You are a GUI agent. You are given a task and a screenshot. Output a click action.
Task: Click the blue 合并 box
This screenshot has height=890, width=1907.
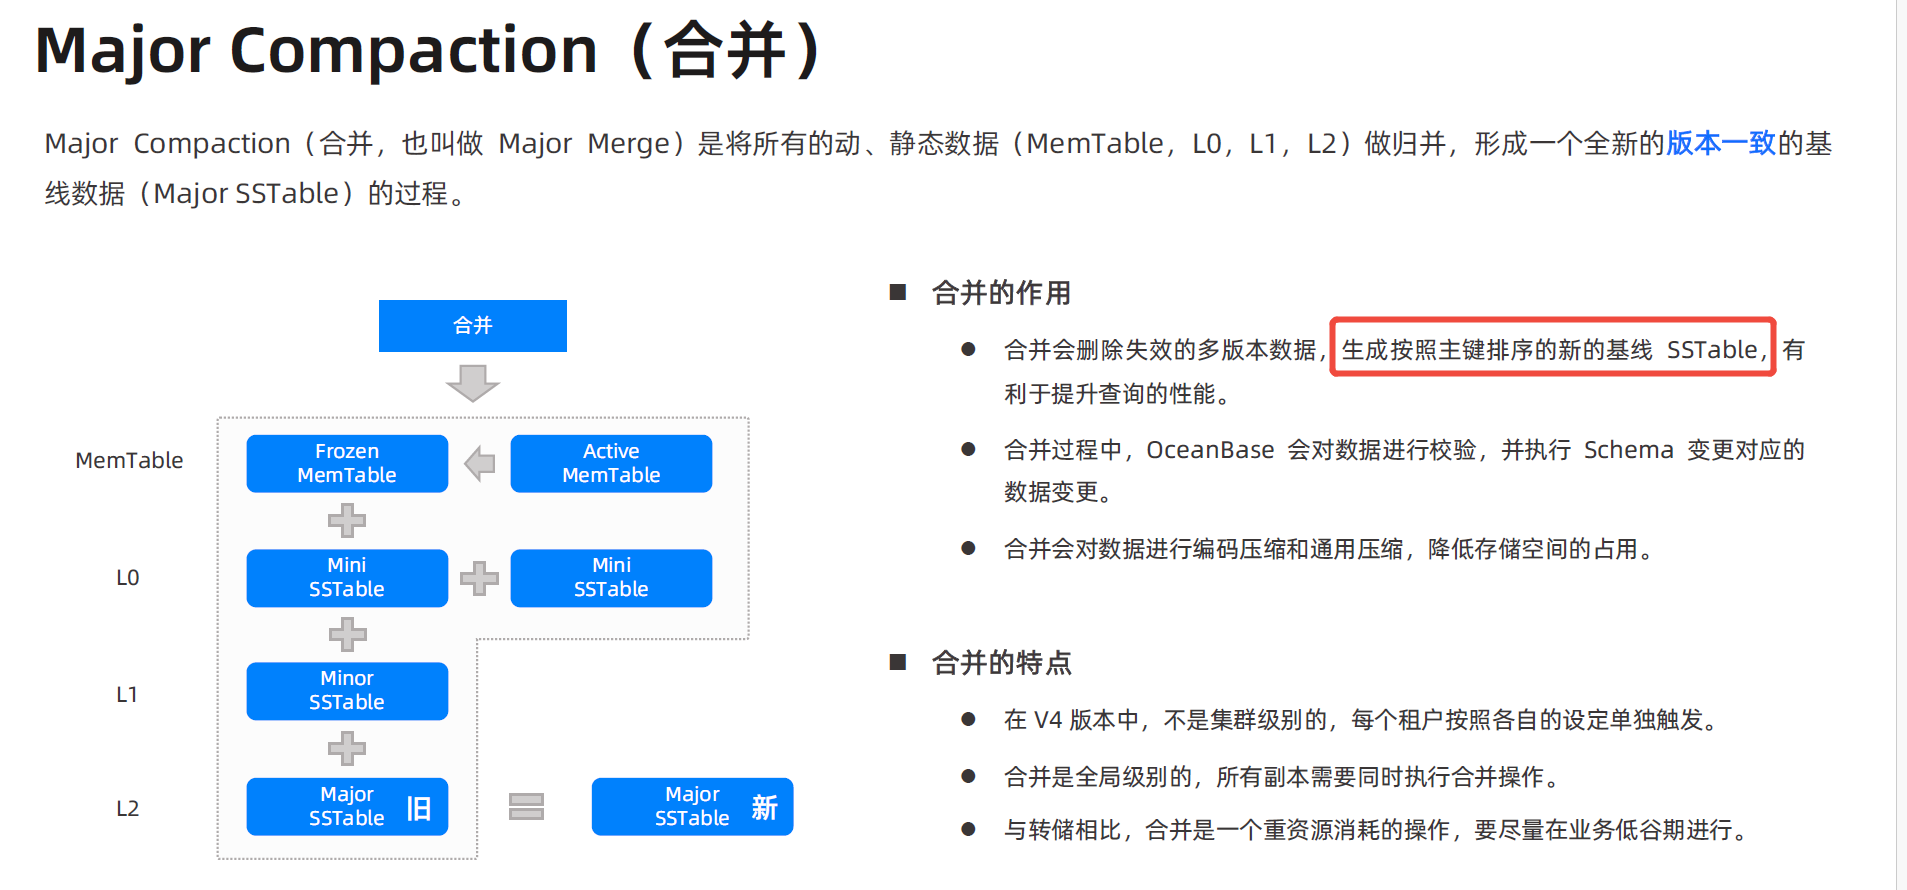[472, 326]
